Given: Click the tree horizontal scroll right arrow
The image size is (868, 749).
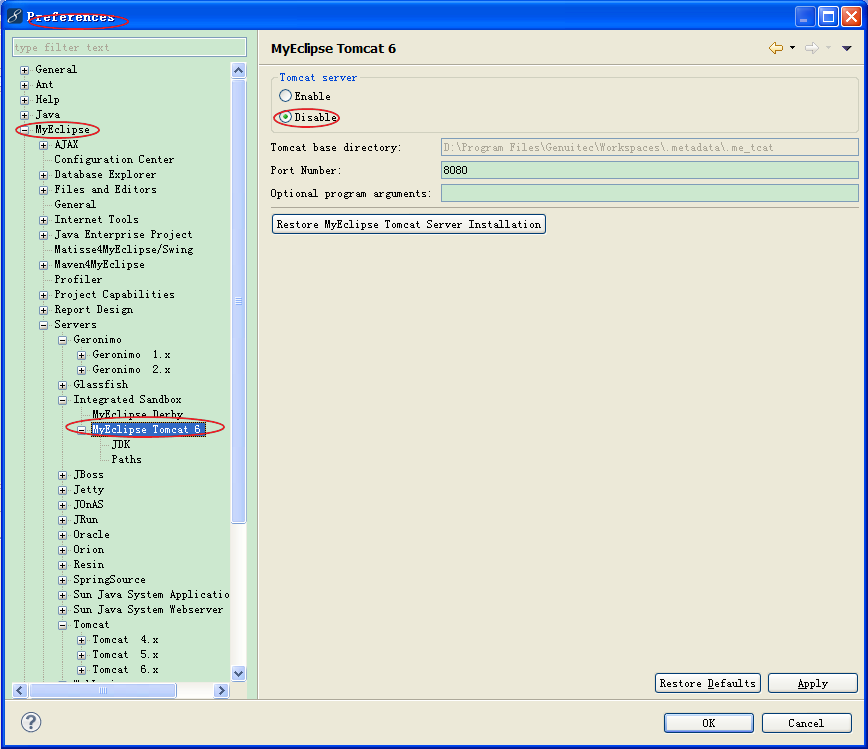Looking at the screenshot, I should tap(221, 690).
